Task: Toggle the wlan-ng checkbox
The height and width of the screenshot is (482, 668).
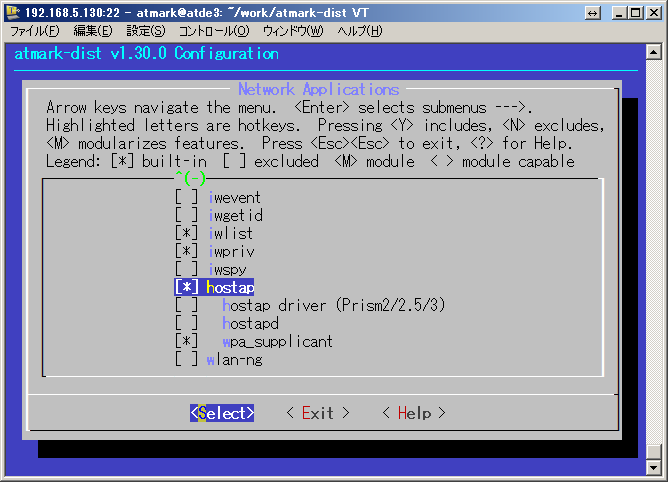Action: coord(186,359)
